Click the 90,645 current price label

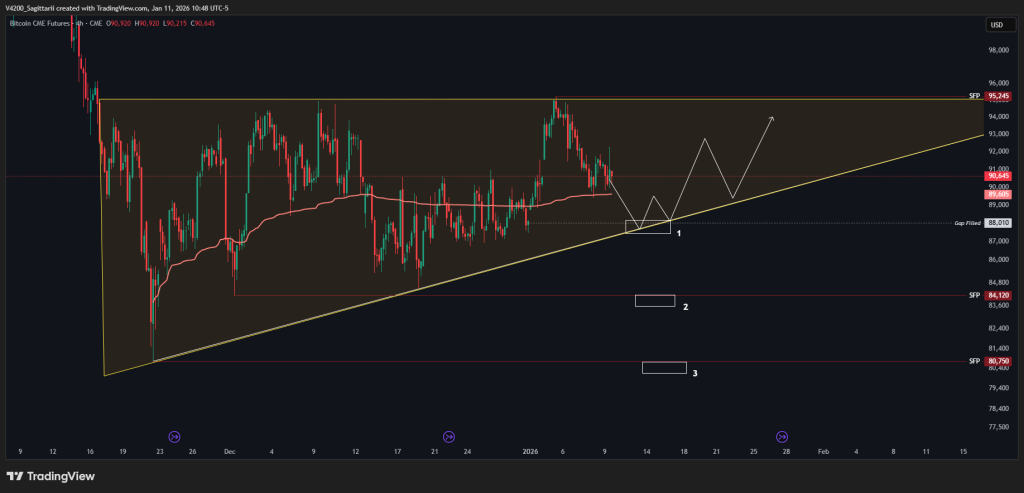997,176
